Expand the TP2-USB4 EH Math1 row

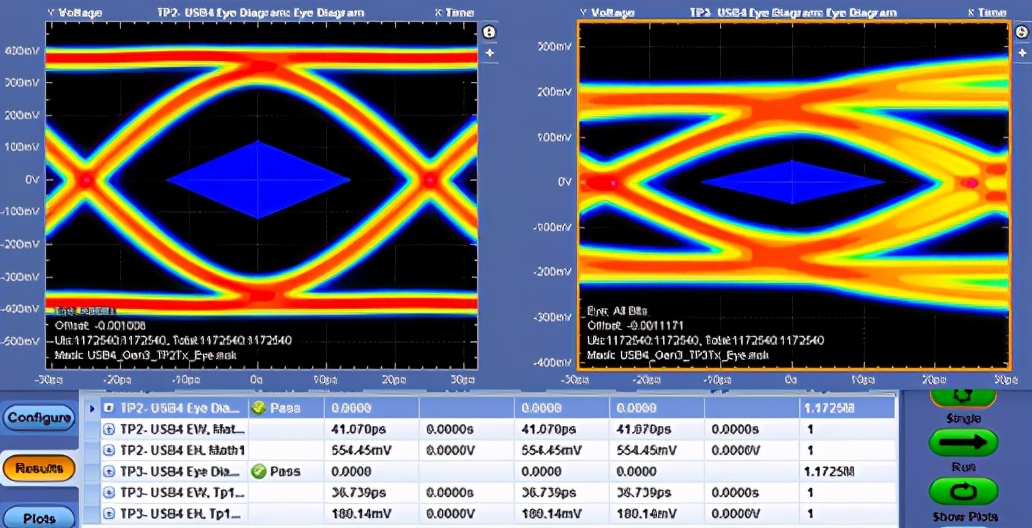pyautogui.click(x=110, y=450)
